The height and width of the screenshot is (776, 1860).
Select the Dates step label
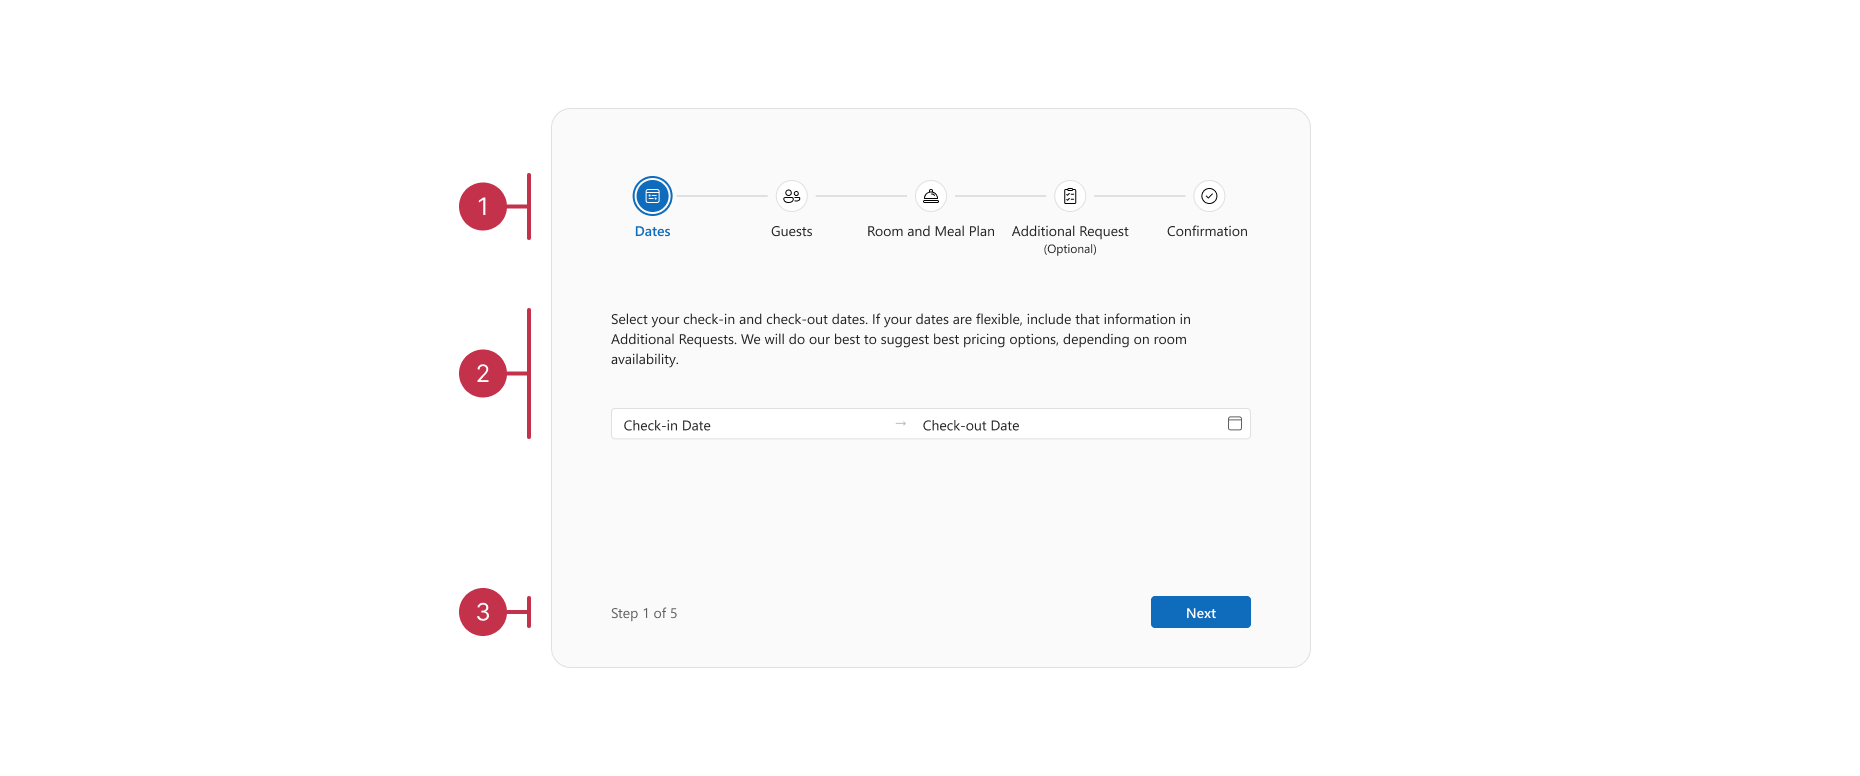(x=652, y=231)
